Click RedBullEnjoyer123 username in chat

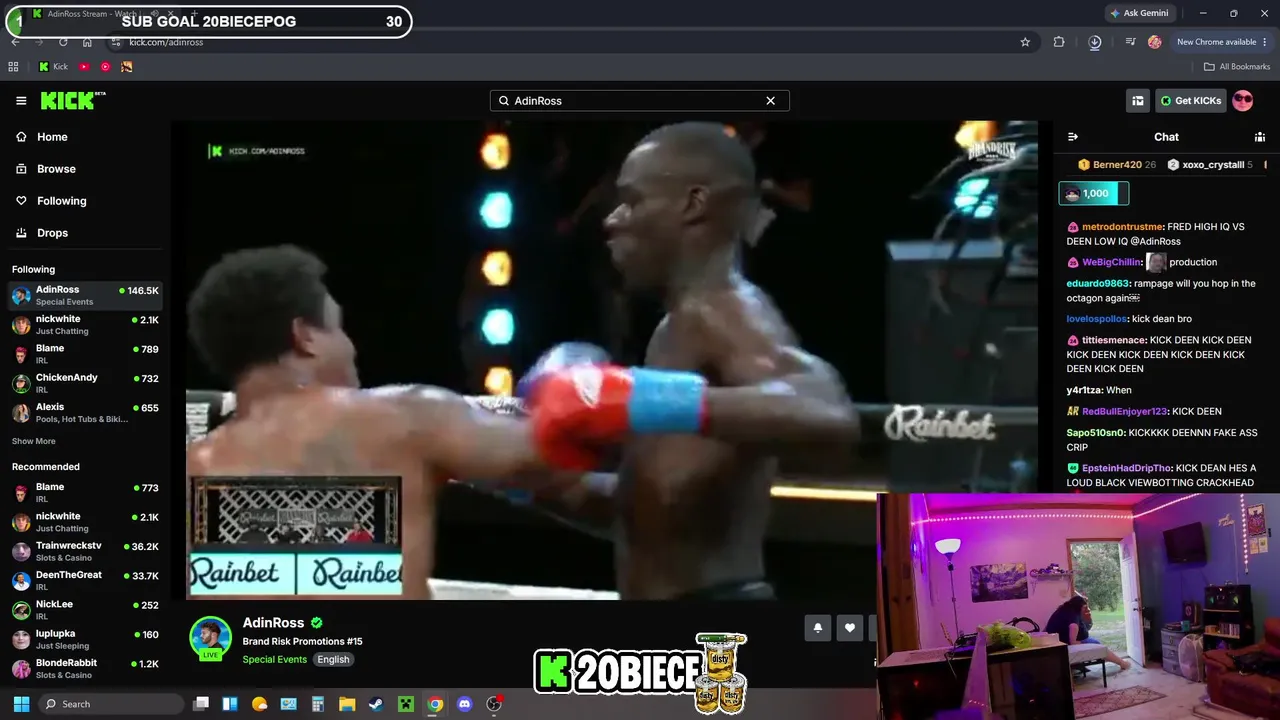pyautogui.click(x=1124, y=411)
